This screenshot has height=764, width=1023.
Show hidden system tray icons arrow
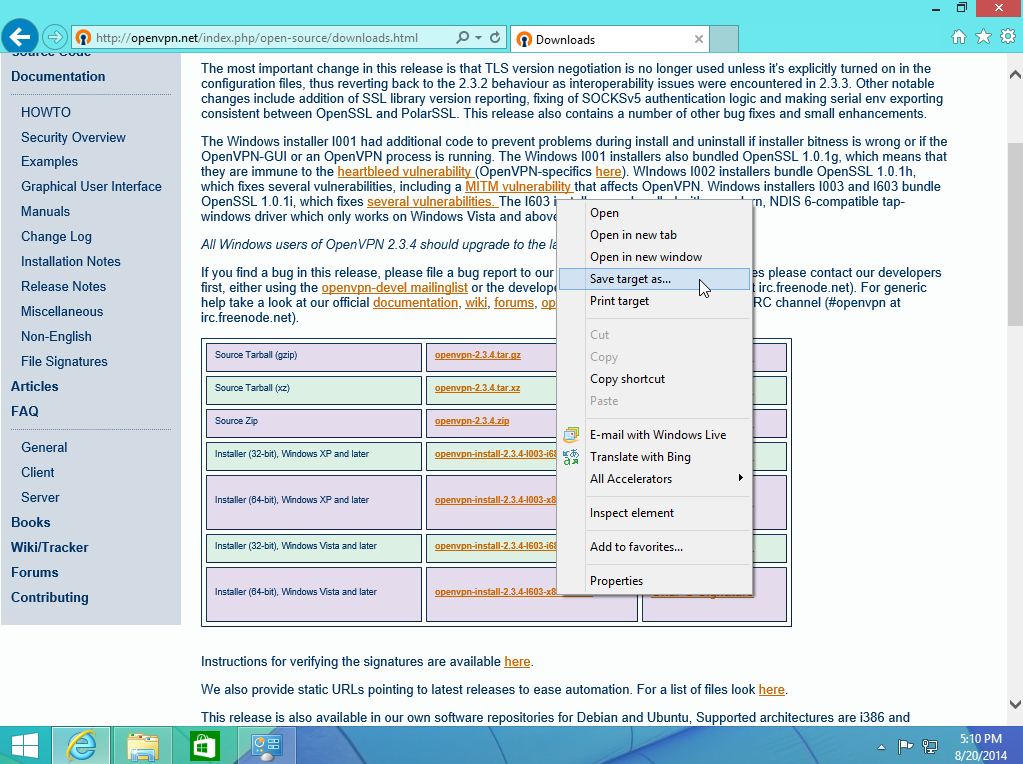pyautogui.click(x=881, y=747)
